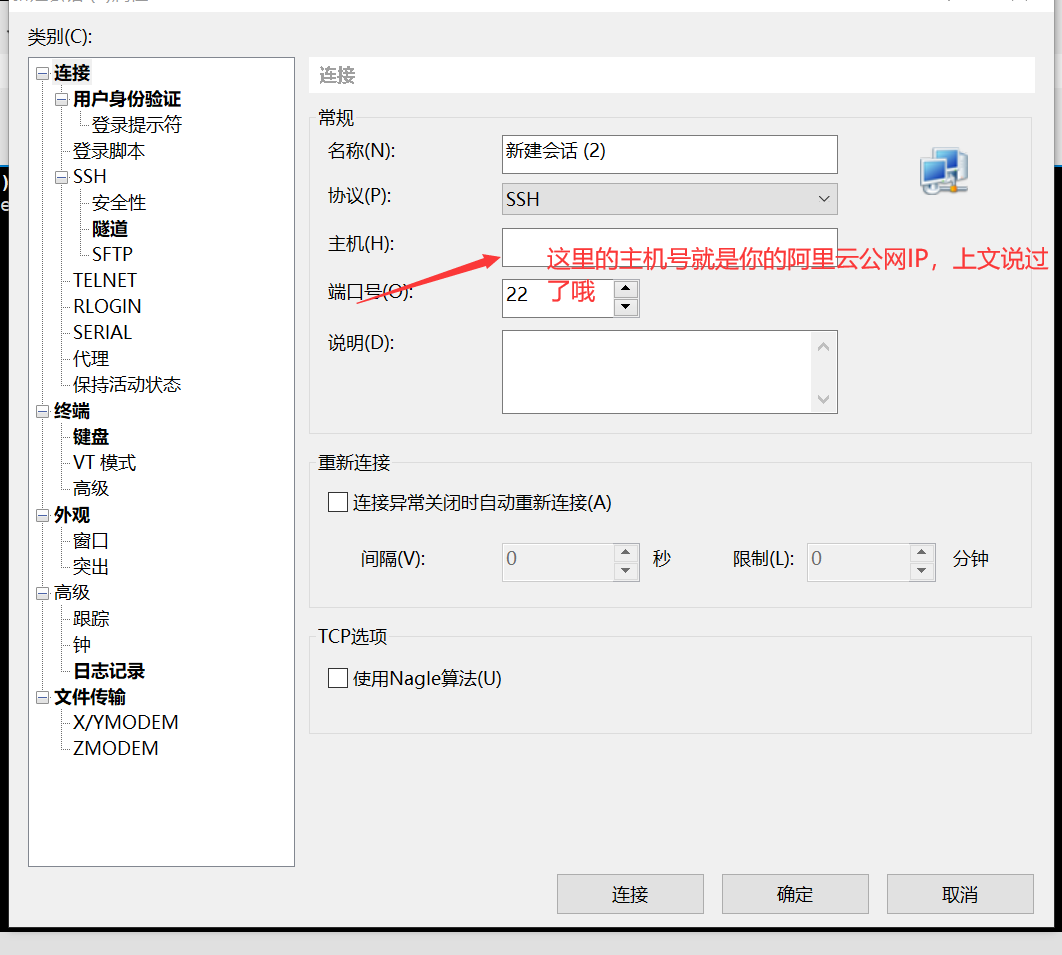
Task: Open the 协议 protocol dropdown
Action: (825, 198)
